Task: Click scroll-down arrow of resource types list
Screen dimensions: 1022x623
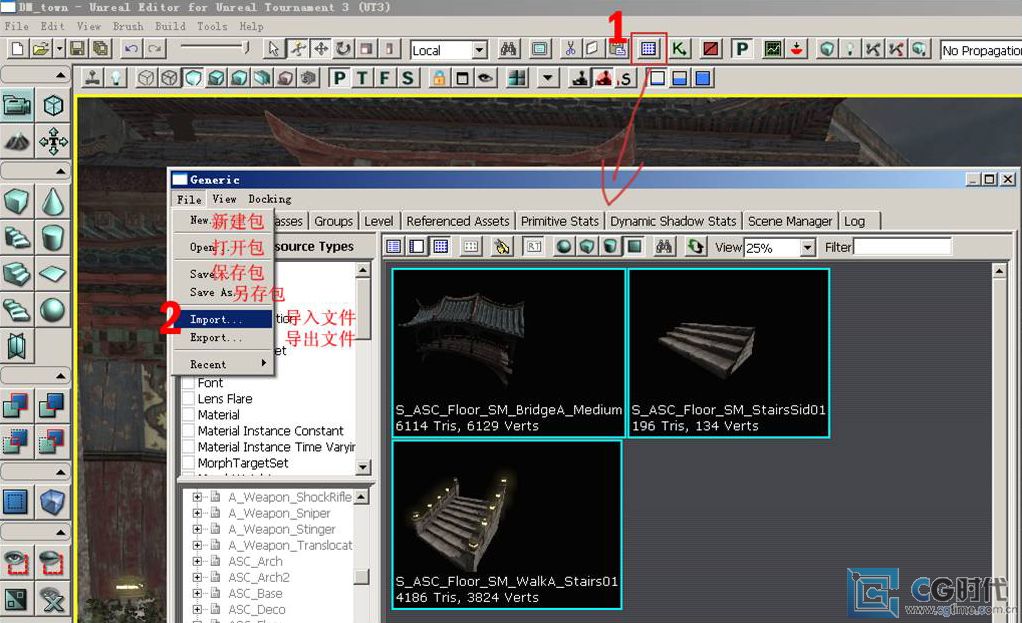Action: pos(363,467)
